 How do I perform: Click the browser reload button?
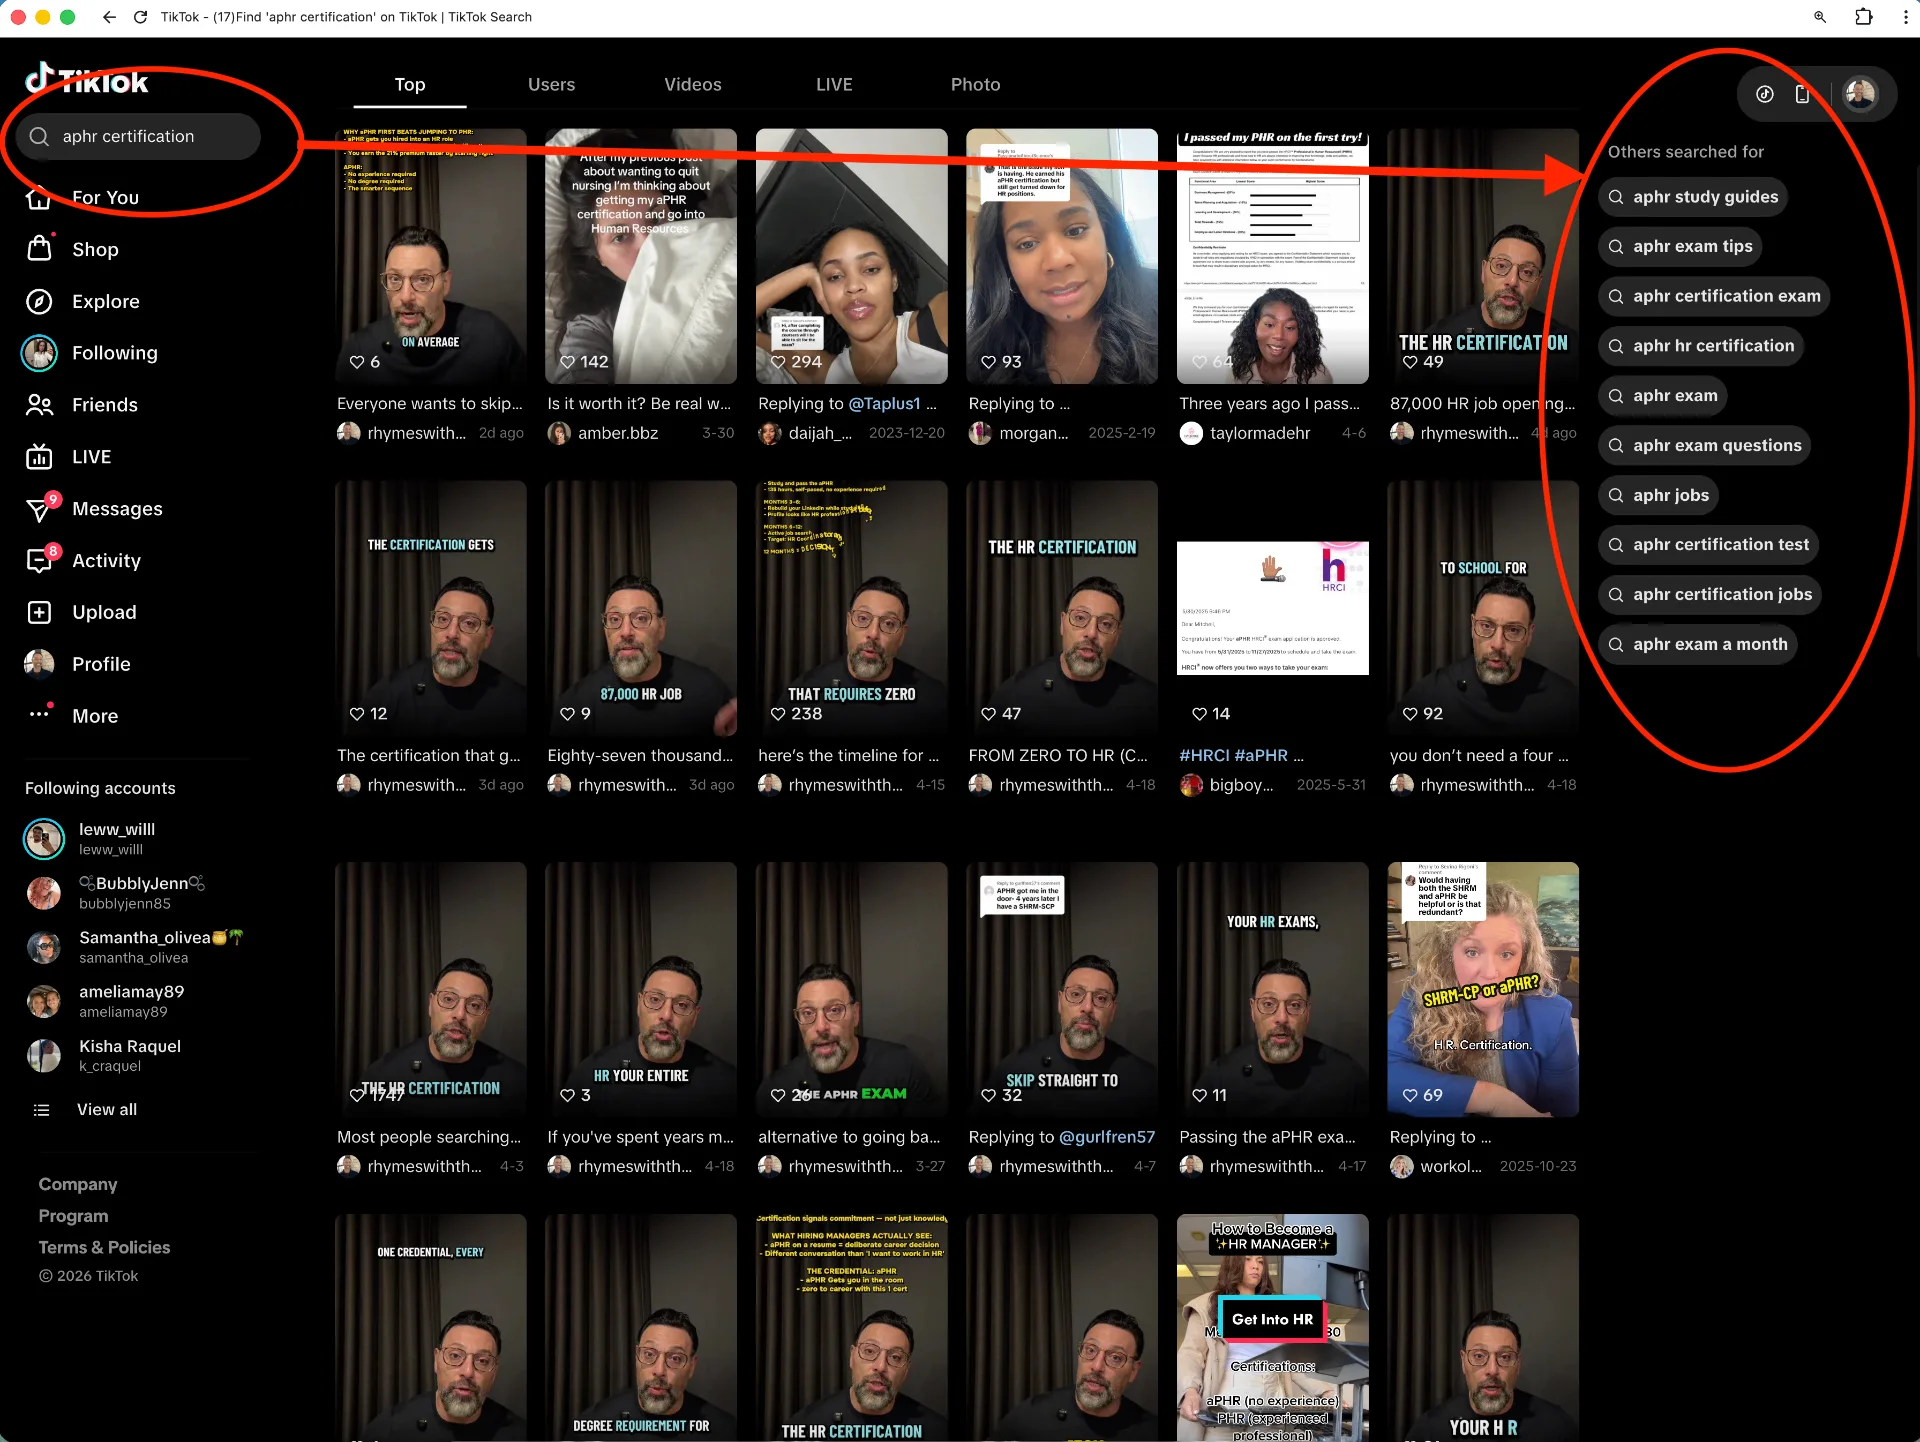point(140,17)
